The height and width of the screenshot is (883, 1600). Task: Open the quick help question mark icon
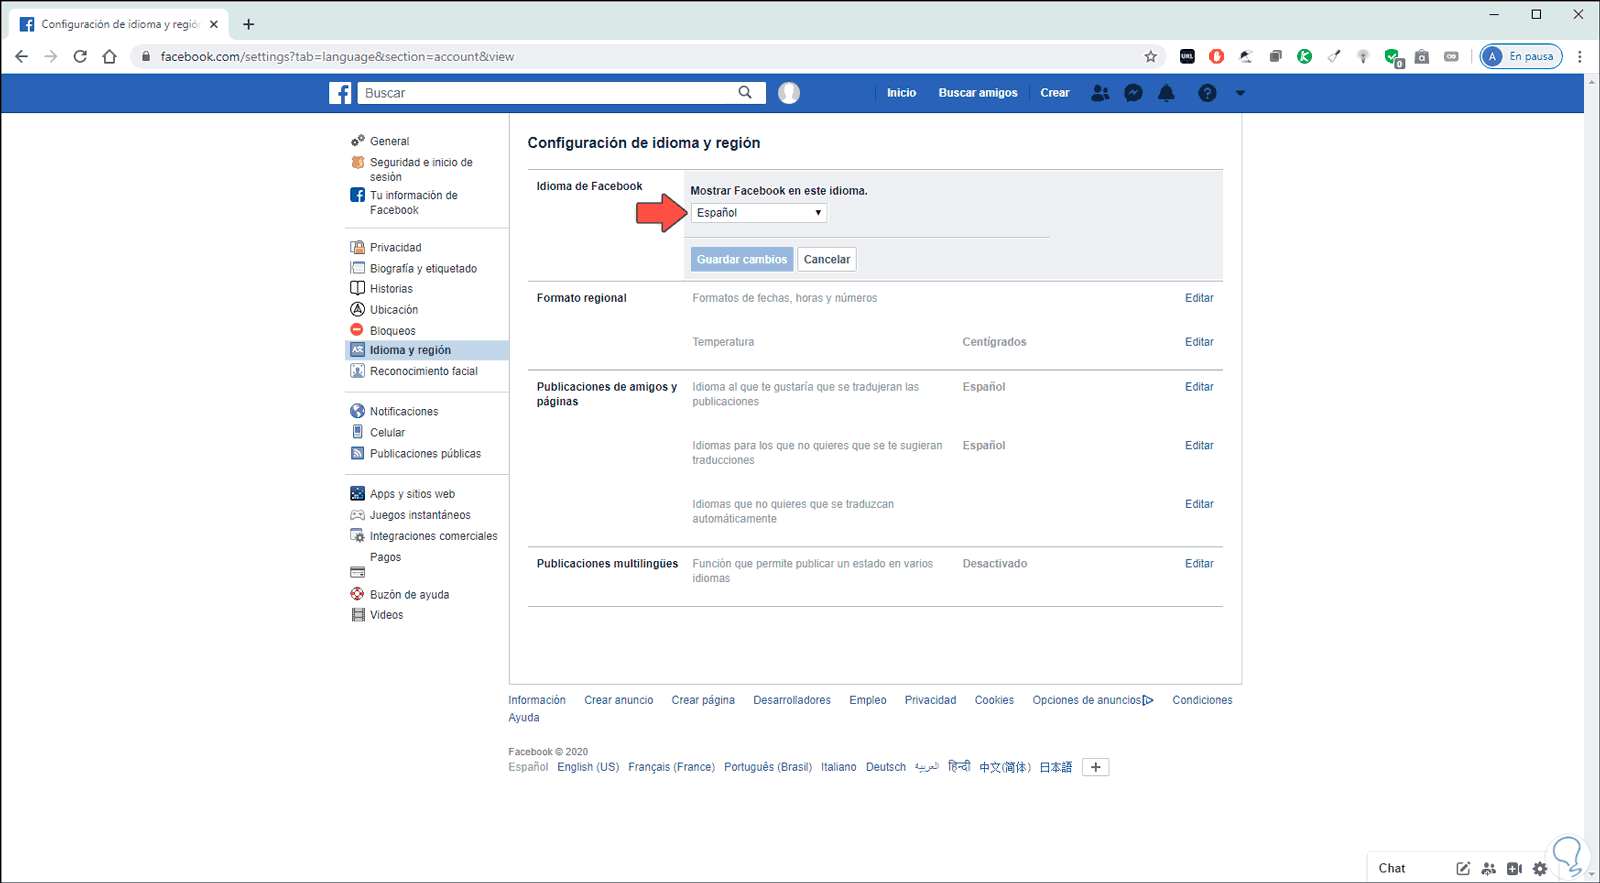pos(1207,93)
